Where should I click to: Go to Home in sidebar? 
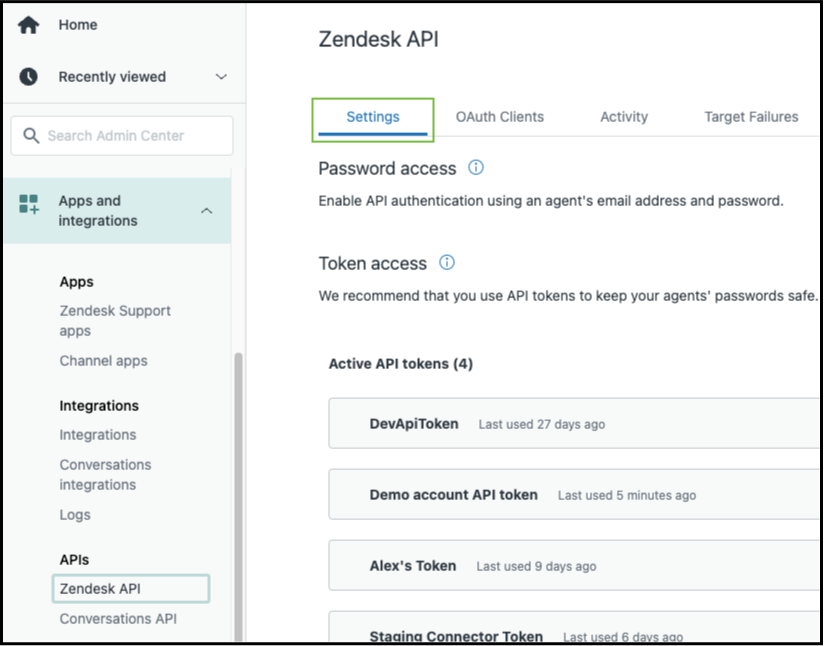pos(78,25)
